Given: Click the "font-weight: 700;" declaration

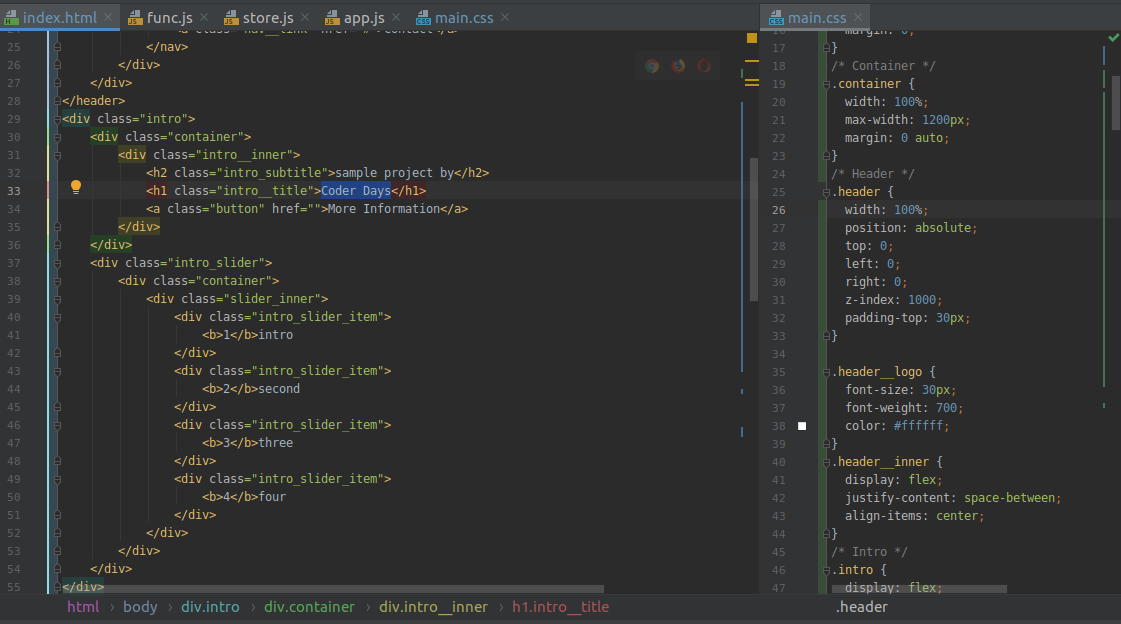Looking at the screenshot, I should pos(904,408).
